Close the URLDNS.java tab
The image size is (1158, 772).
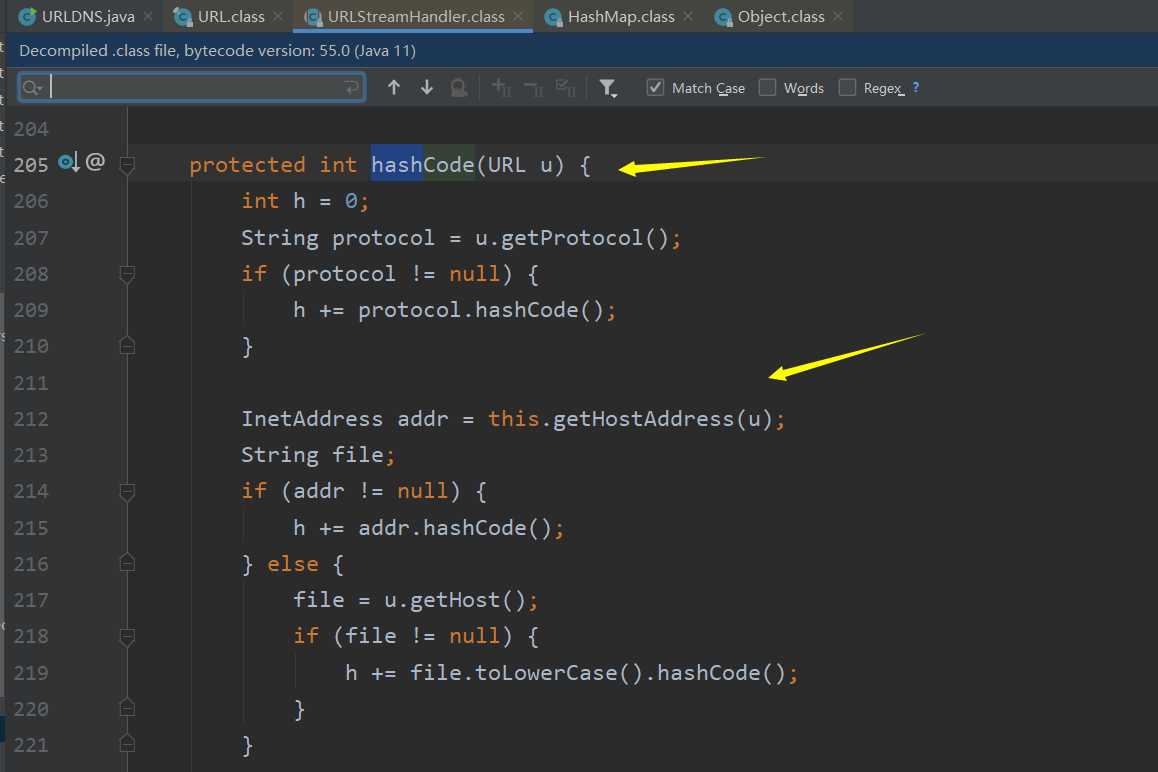click(148, 16)
